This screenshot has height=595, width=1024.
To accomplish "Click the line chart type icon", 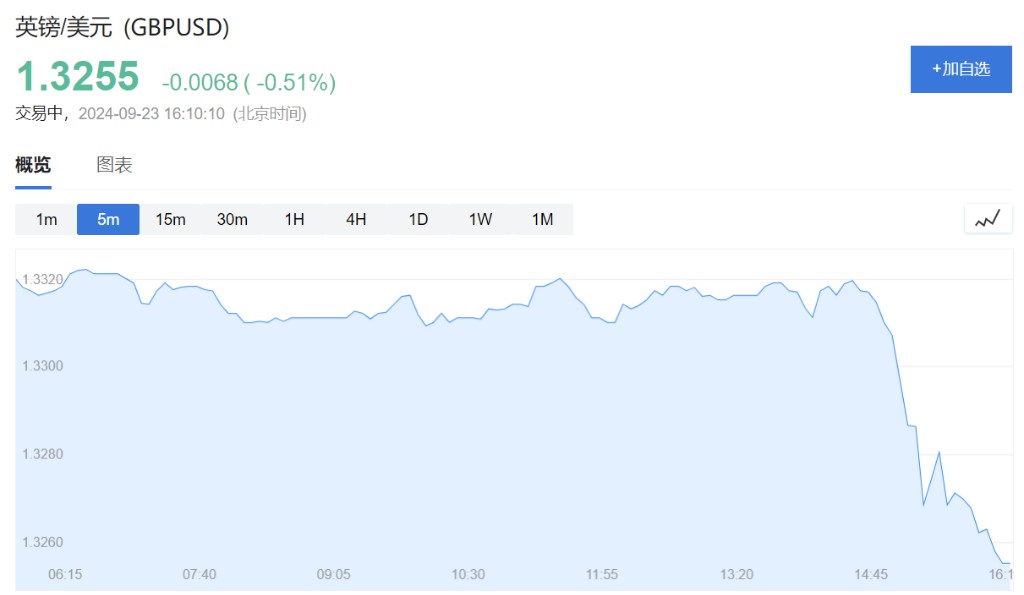I will pyautogui.click(x=988, y=219).
